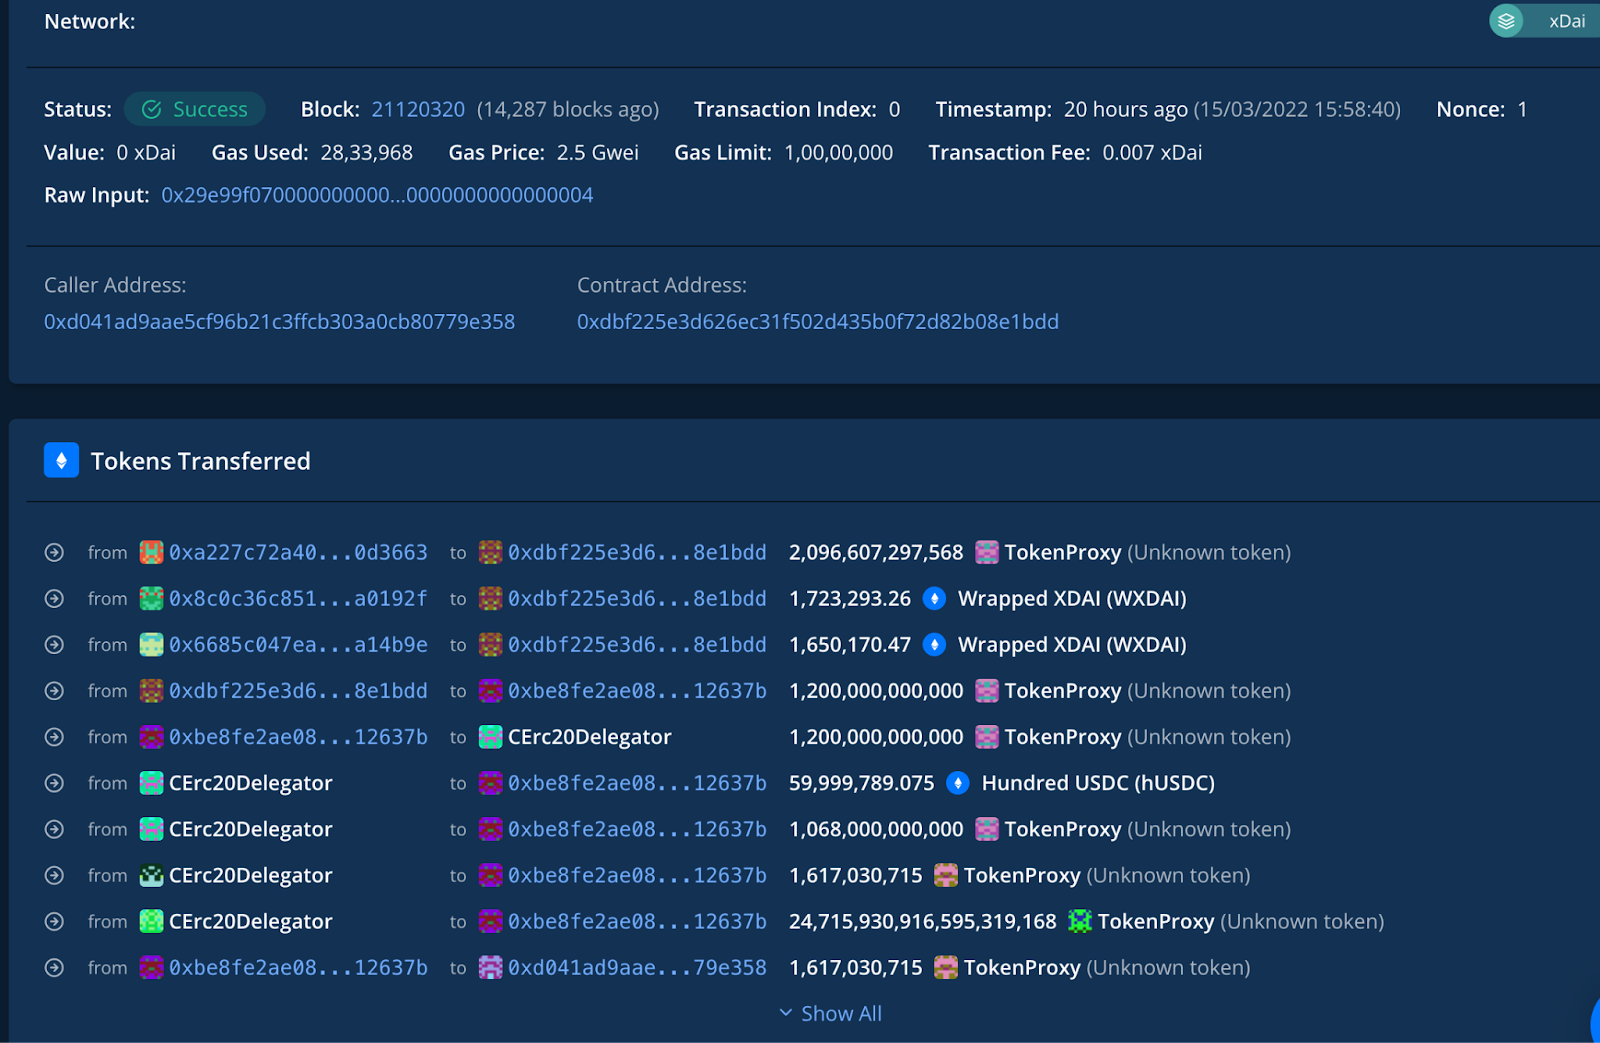
Task: Select amount 2,096,607,297,568
Action: click(x=876, y=552)
